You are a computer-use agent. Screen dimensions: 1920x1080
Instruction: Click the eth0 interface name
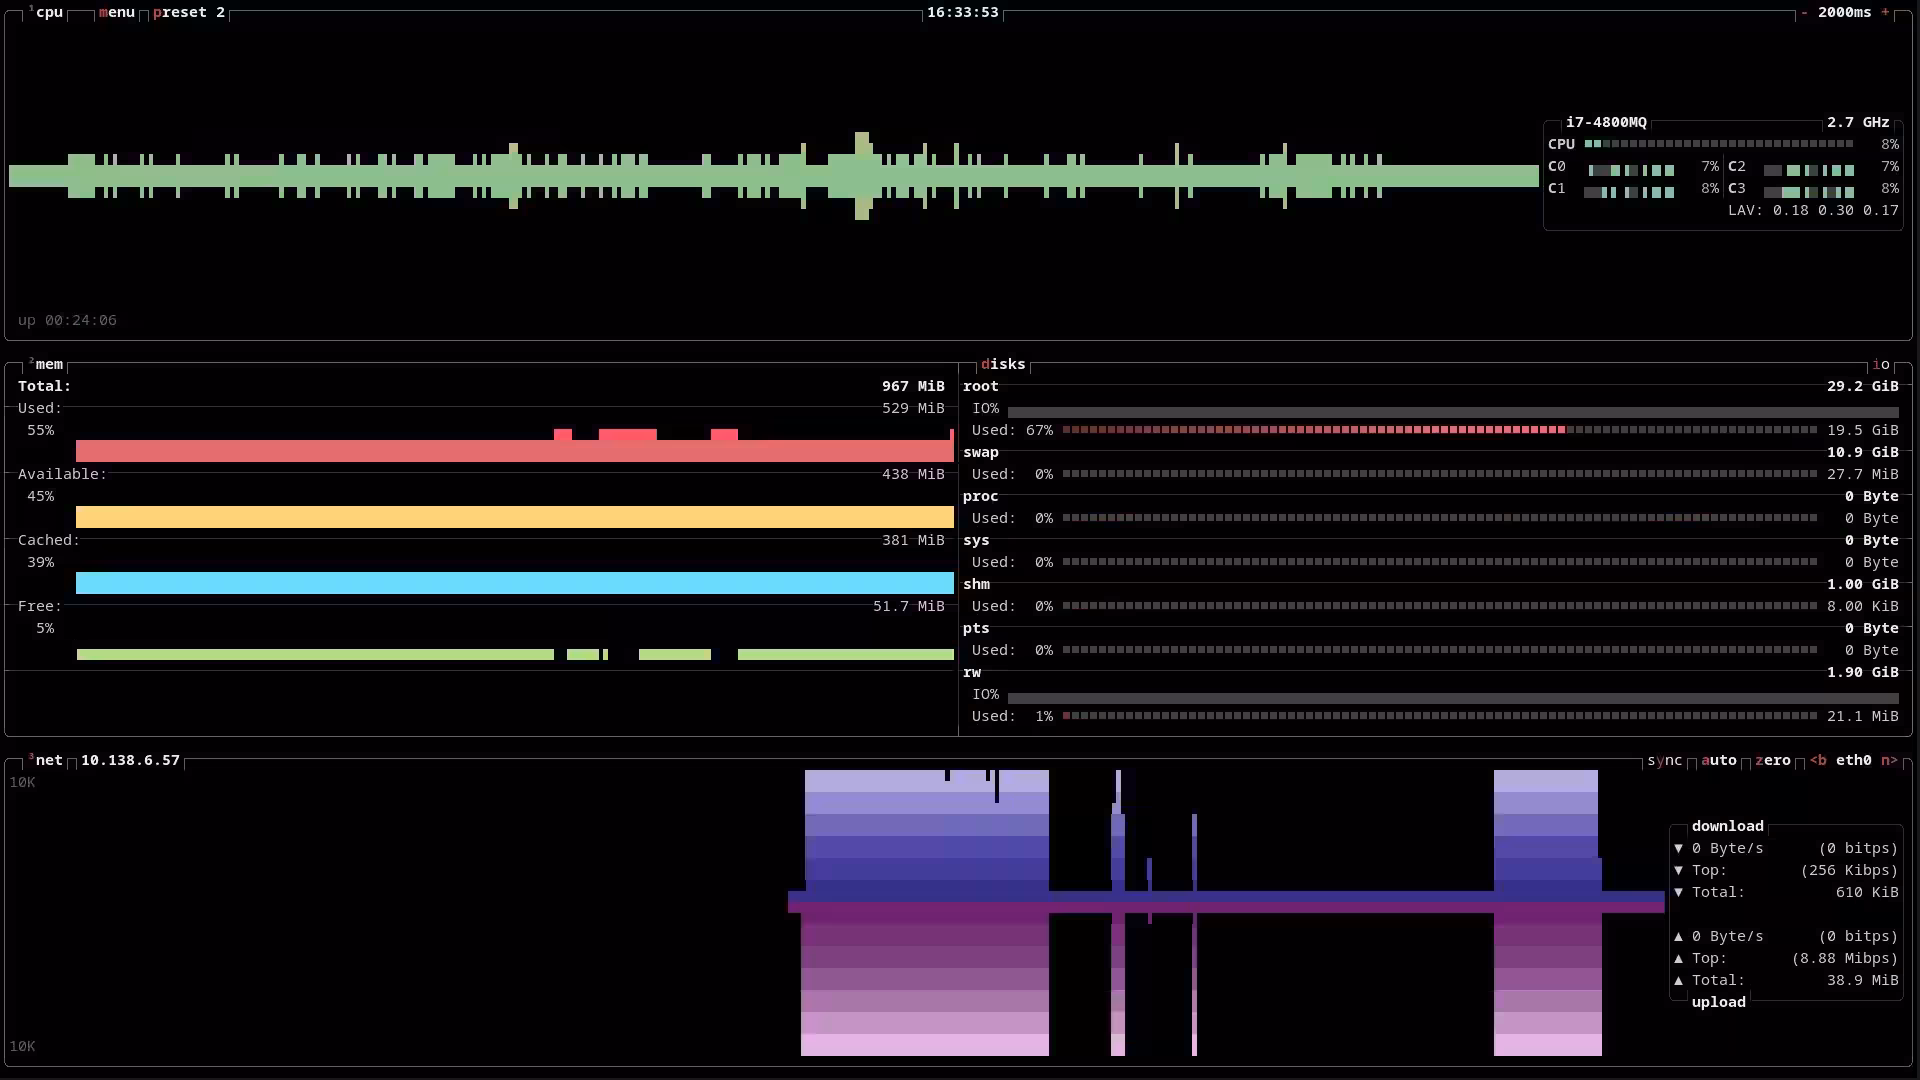click(1854, 760)
